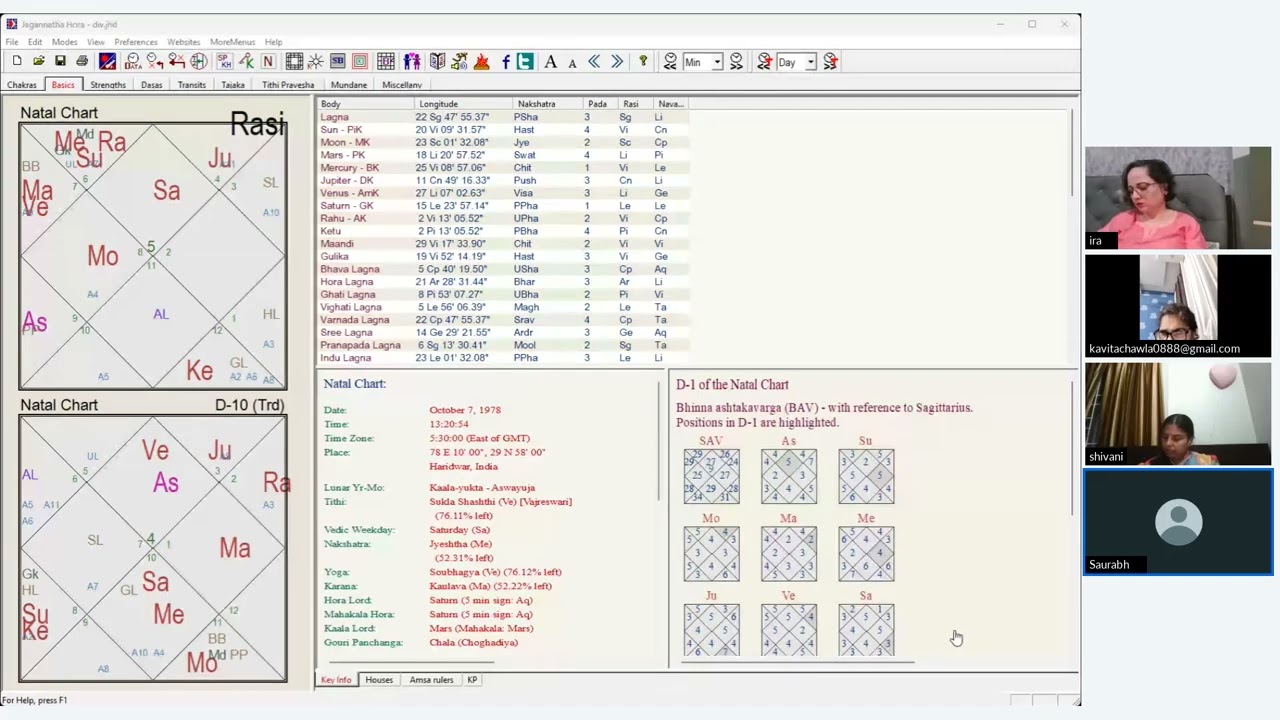Step backward beside Day dropdown

point(764,62)
